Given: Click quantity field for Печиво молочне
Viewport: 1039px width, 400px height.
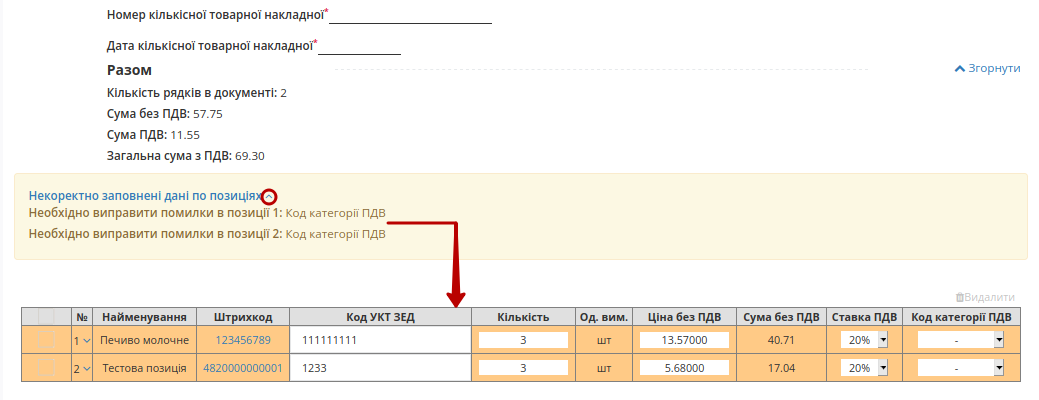Looking at the screenshot, I should [x=523, y=340].
